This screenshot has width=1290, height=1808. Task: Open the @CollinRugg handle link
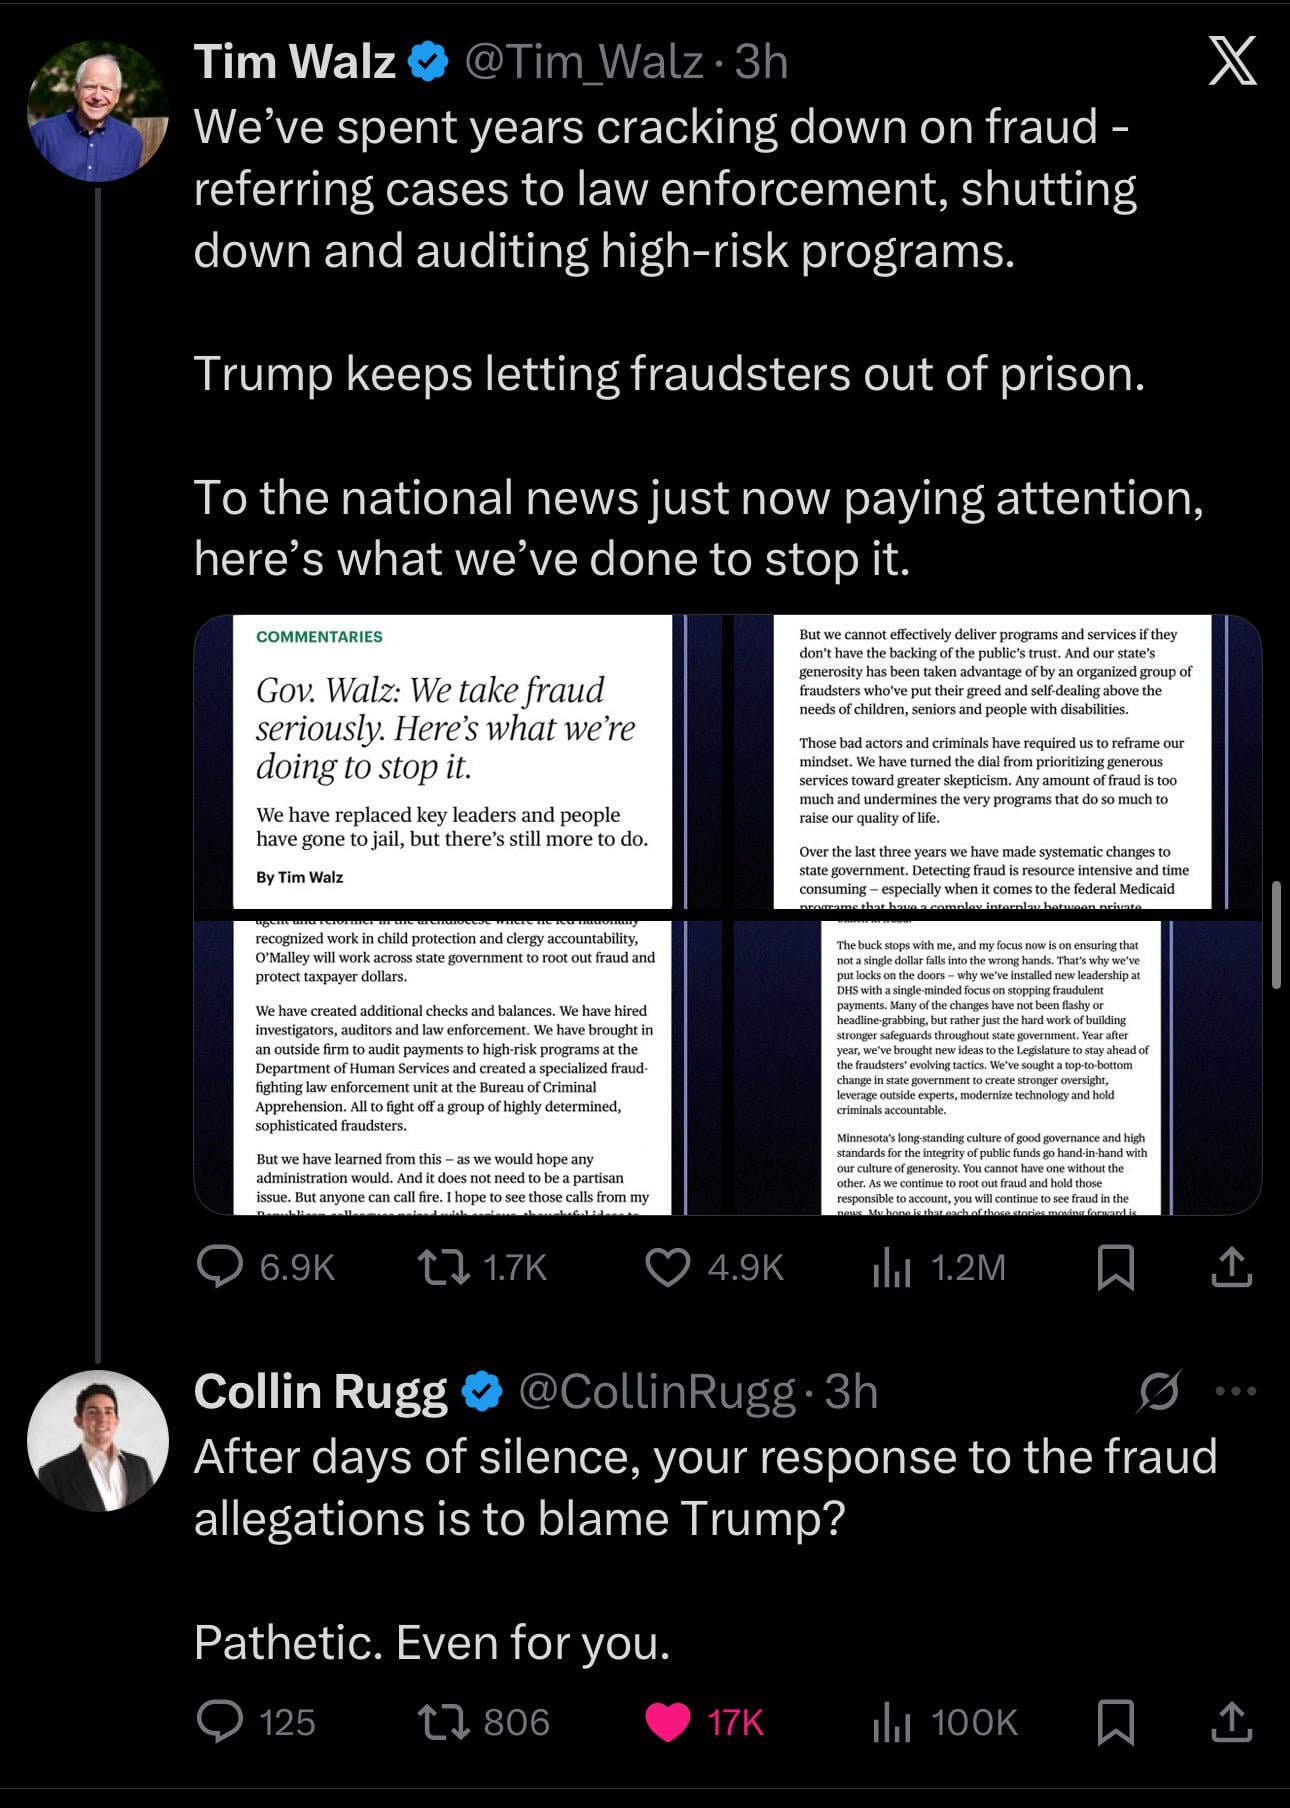point(656,1391)
